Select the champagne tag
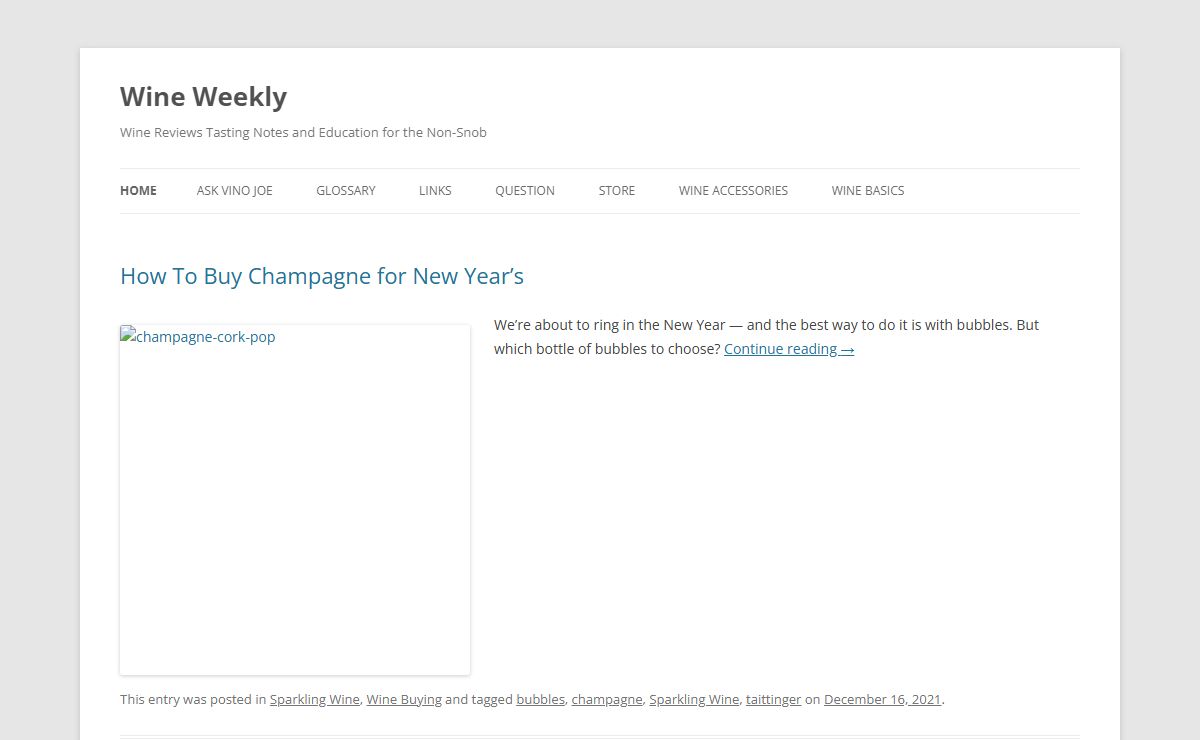Image resolution: width=1200 pixels, height=740 pixels. pyautogui.click(x=607, y=700)
